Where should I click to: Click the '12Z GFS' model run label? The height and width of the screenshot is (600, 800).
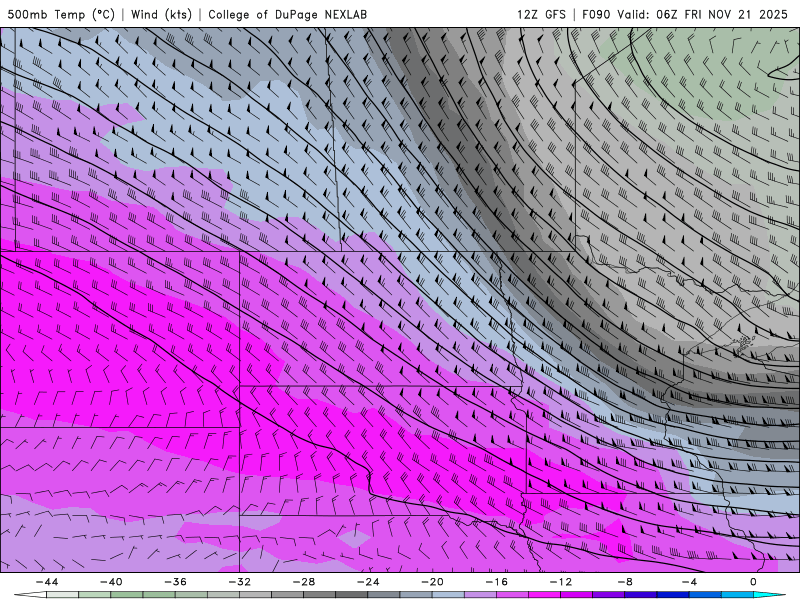tap(541, 14)
